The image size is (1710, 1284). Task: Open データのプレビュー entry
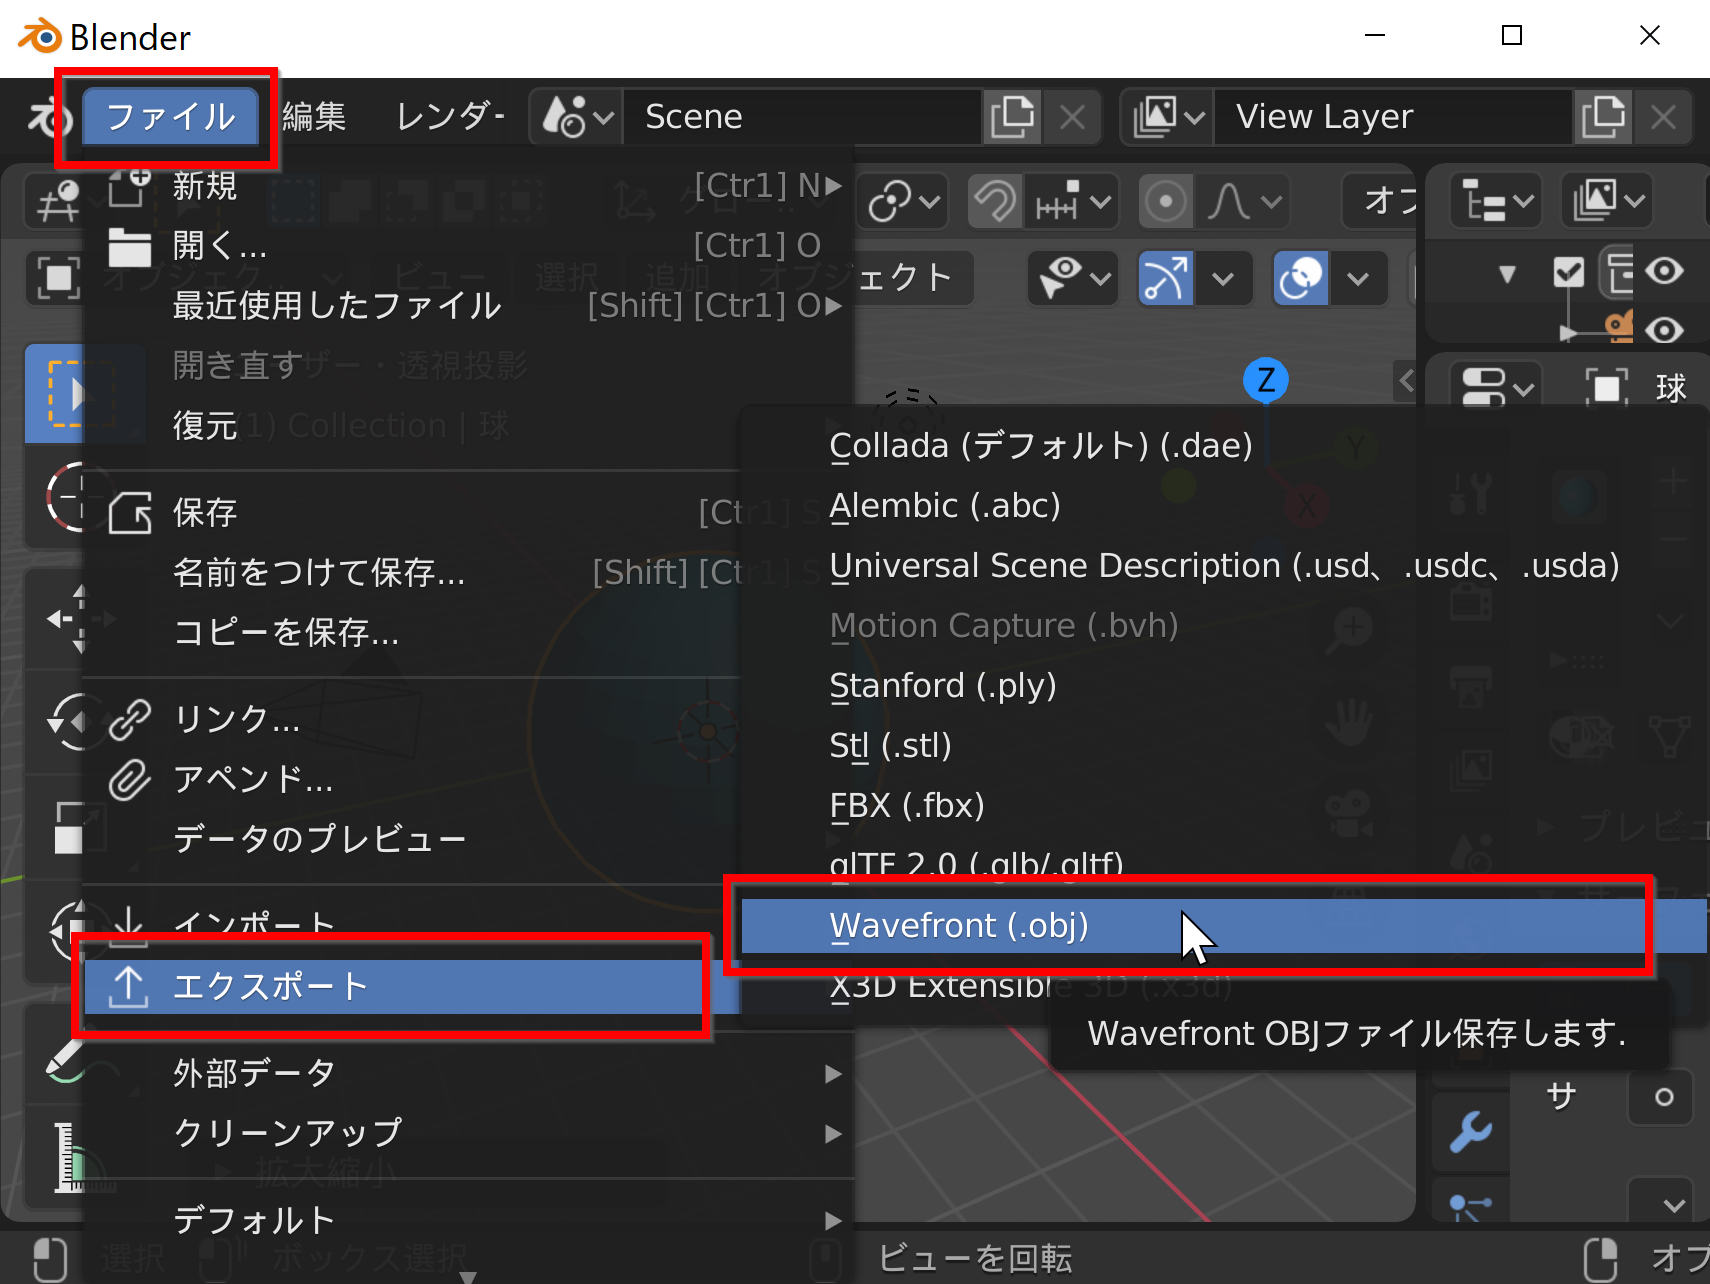tap(410, 840)
